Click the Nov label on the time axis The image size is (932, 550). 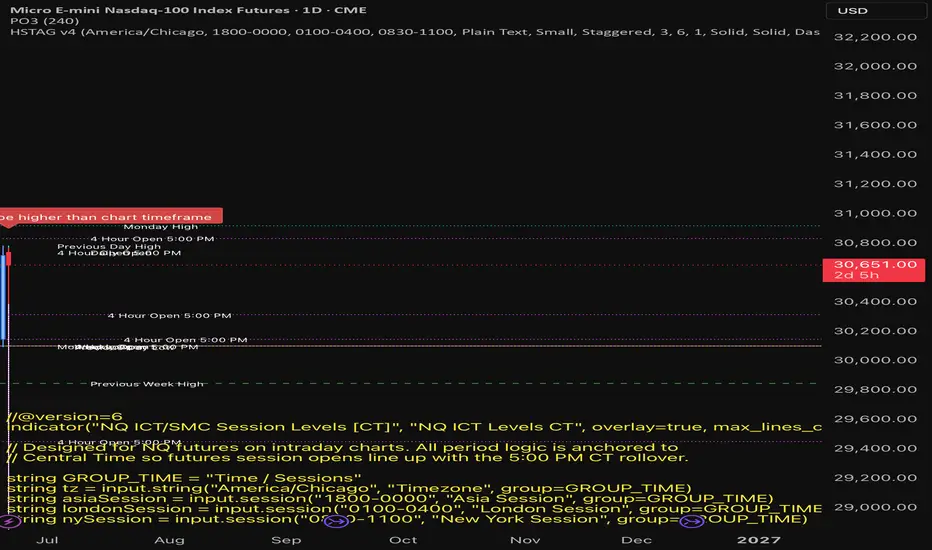click(x=525, y=540)
